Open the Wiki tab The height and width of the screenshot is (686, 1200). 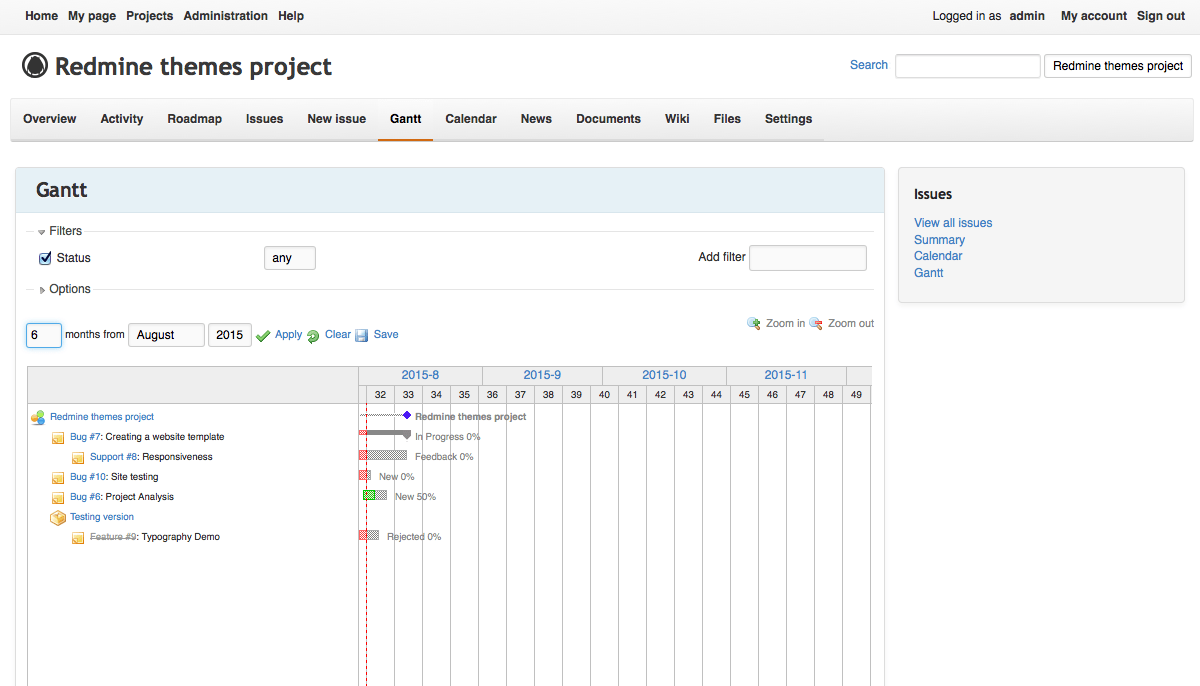click(677, 119)
